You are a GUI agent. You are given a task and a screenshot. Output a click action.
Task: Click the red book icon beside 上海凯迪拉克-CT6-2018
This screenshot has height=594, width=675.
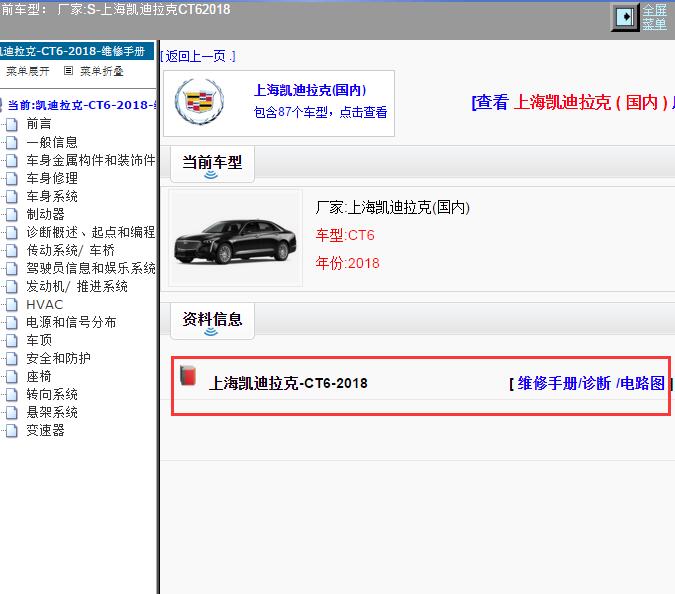188,375
